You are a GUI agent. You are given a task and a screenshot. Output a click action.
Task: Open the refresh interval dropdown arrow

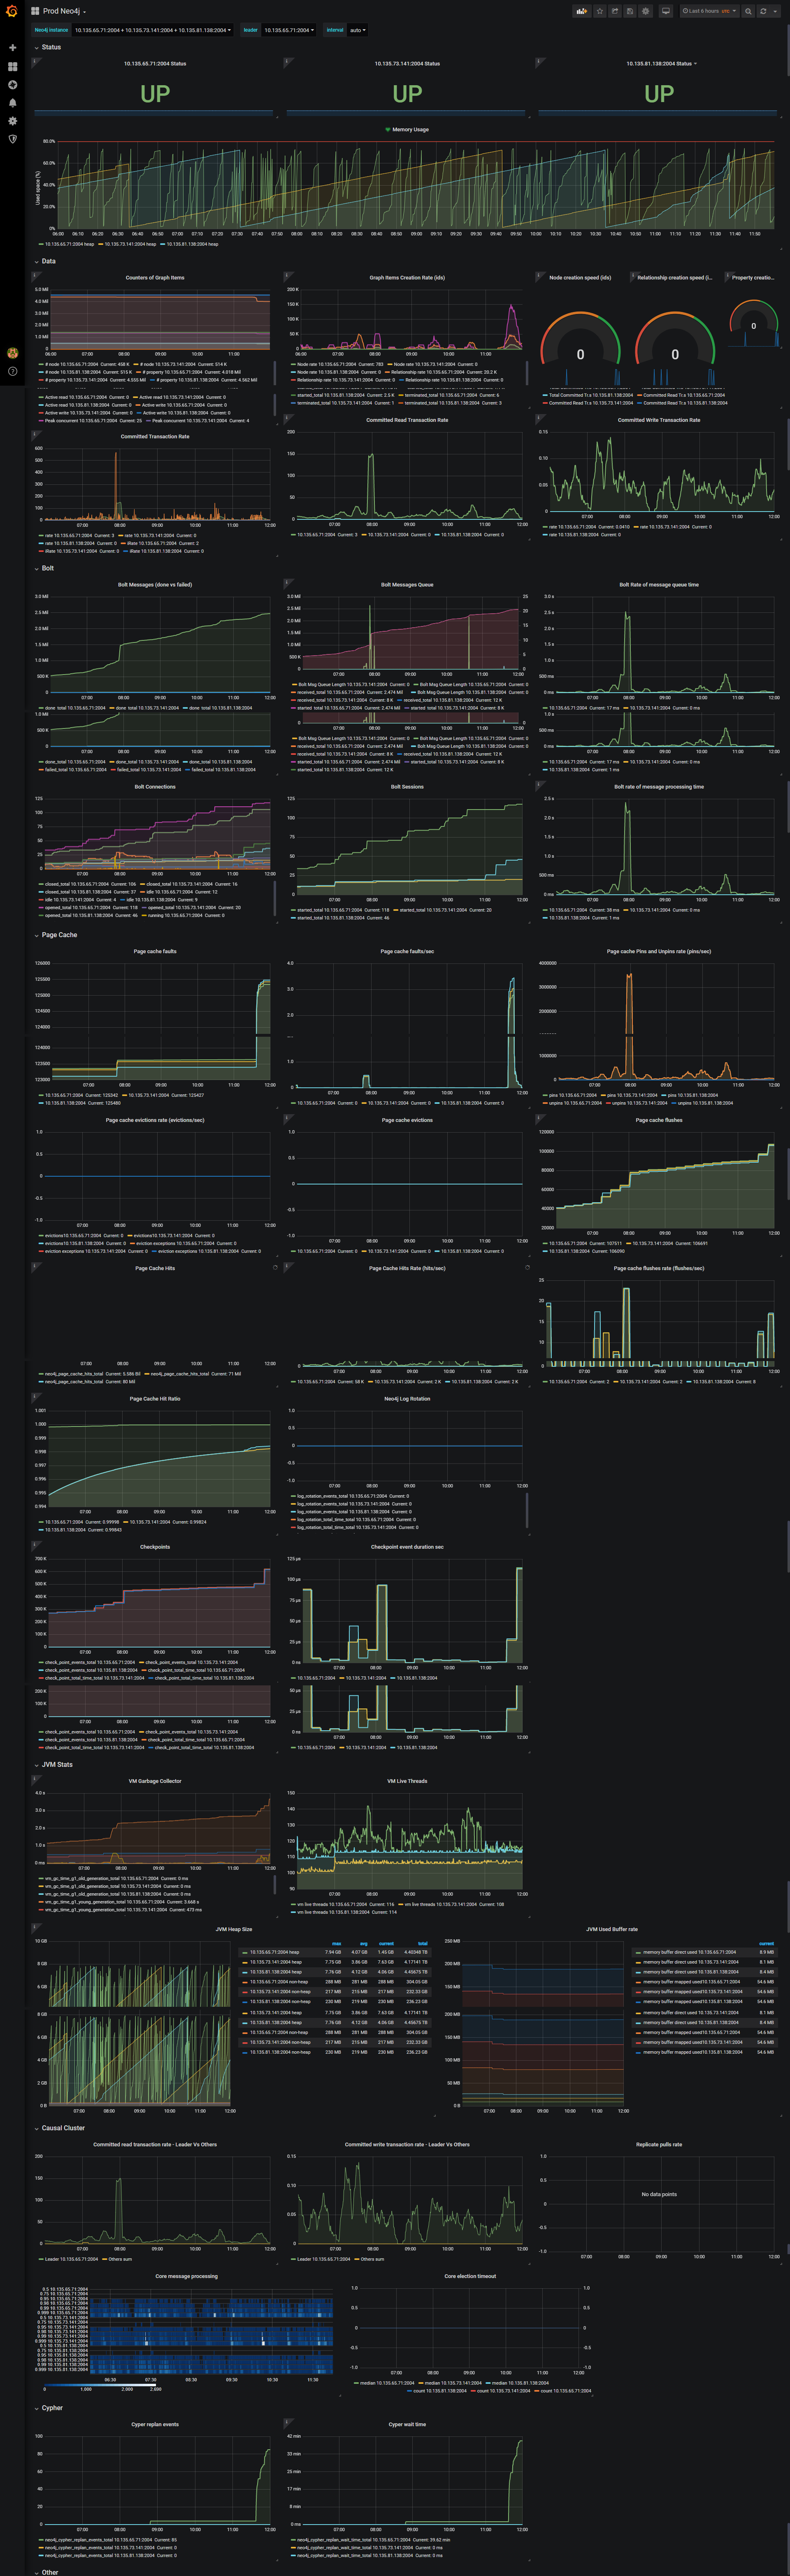pyautogui.click(x=775, y=11)
